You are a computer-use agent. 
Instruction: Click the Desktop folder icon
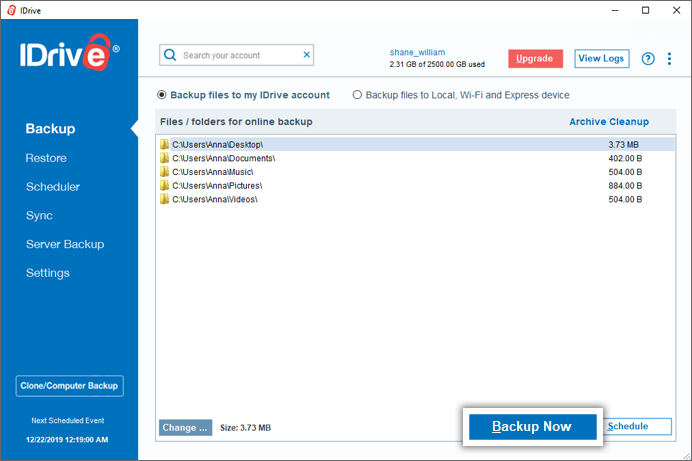tap(165, 144)
